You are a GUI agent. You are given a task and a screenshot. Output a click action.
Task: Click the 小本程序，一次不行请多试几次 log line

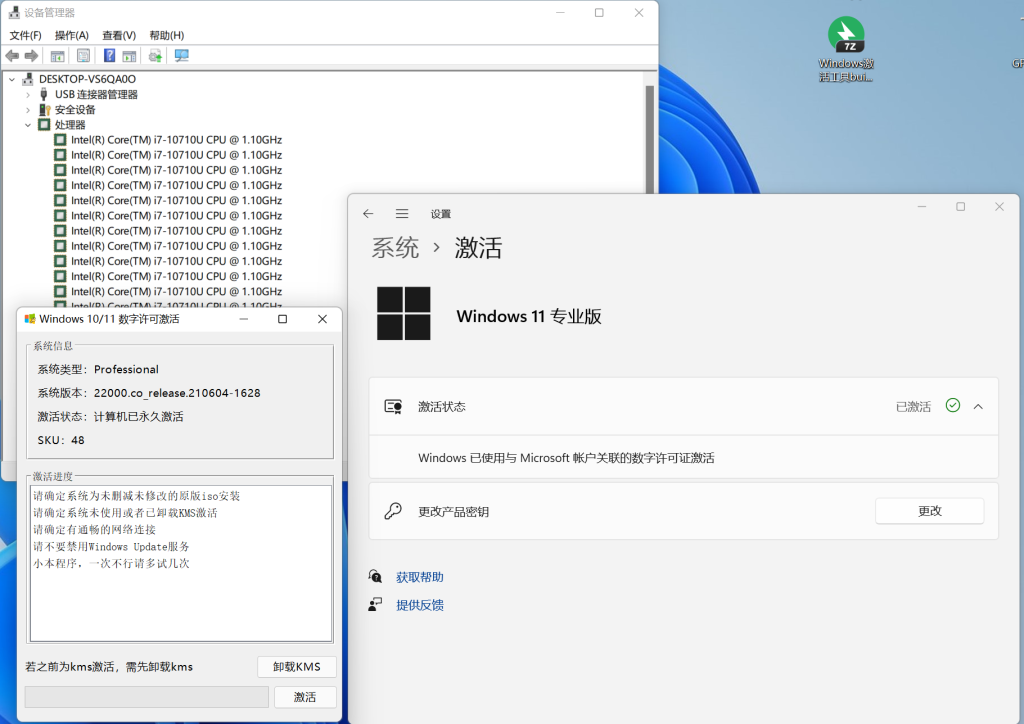point(111,563)
